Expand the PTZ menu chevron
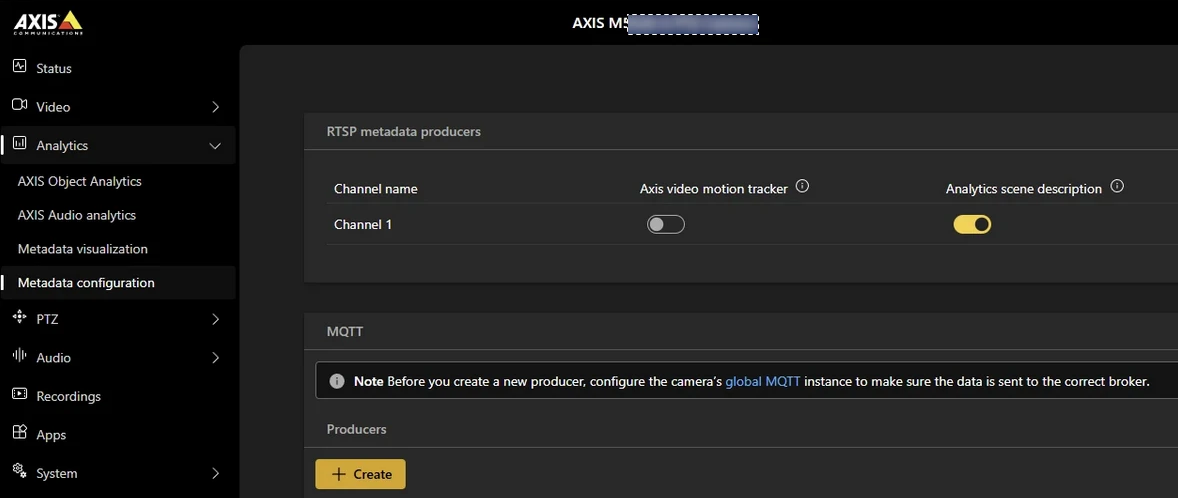Viewport: 1178px width, 498px height. click(216, 319)
